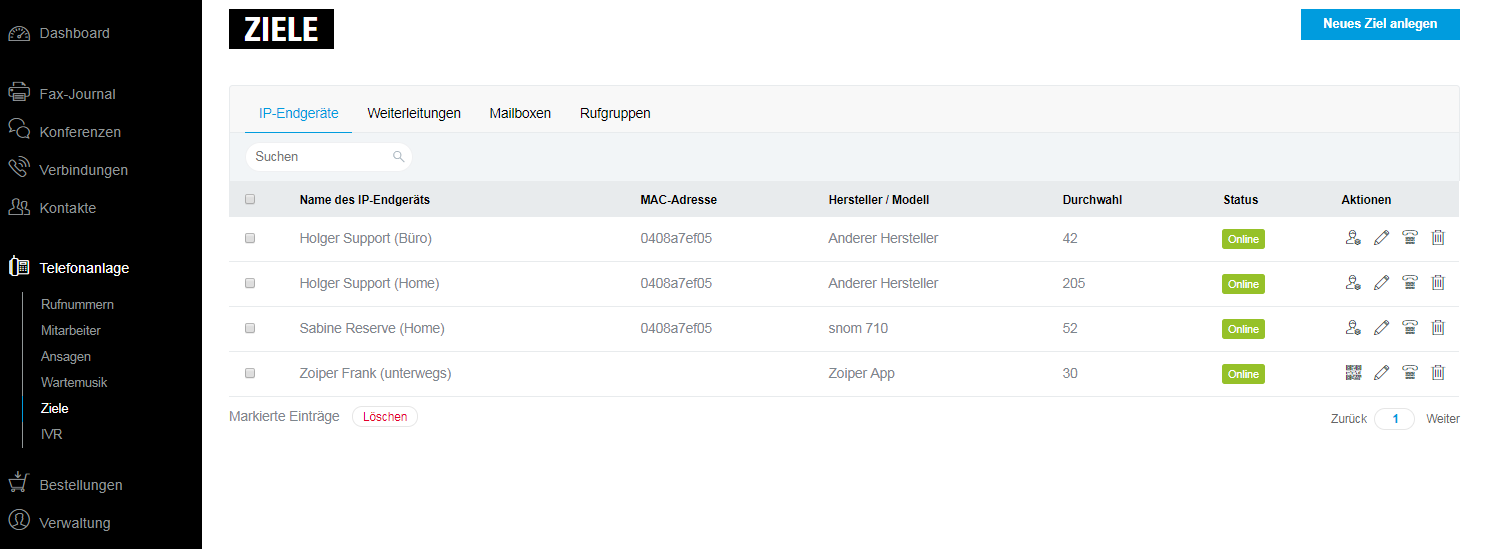Click the Fax-Journal printer icon
This screenshot has width=1495, height=549.
[19, 94]
